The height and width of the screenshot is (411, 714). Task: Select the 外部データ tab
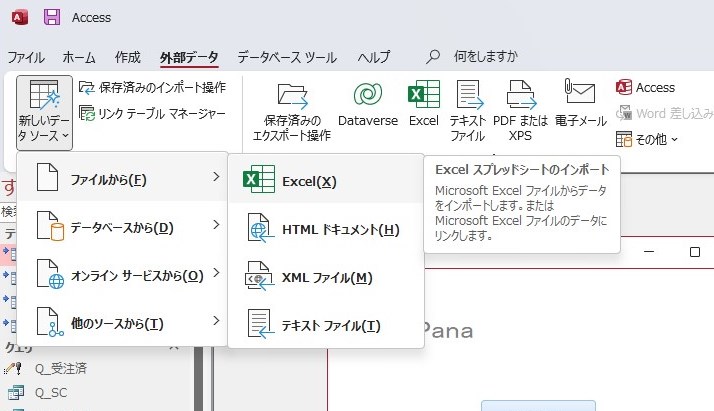click(x=189, y=57)
